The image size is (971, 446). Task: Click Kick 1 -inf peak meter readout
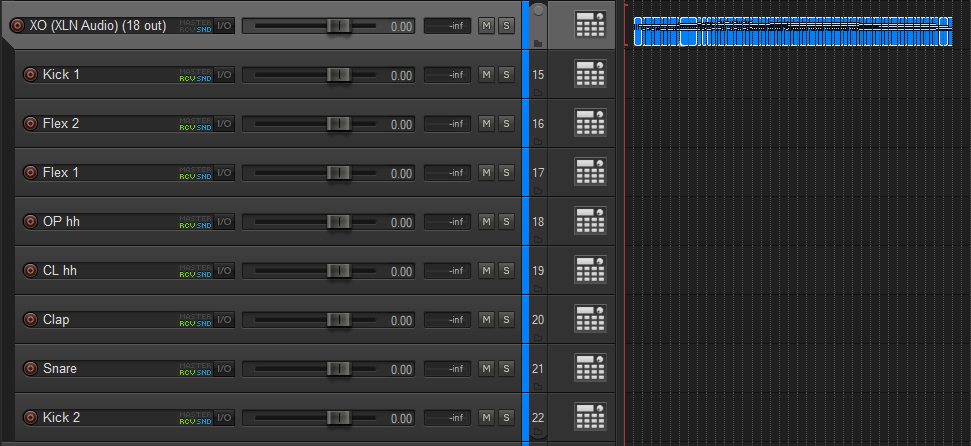[447, 75]
